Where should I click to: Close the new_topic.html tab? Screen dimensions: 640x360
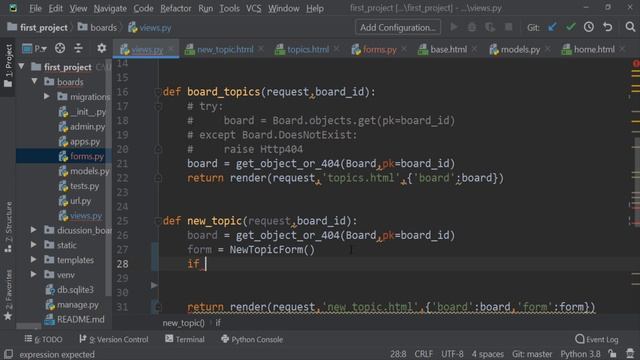[x=261, y=49]
